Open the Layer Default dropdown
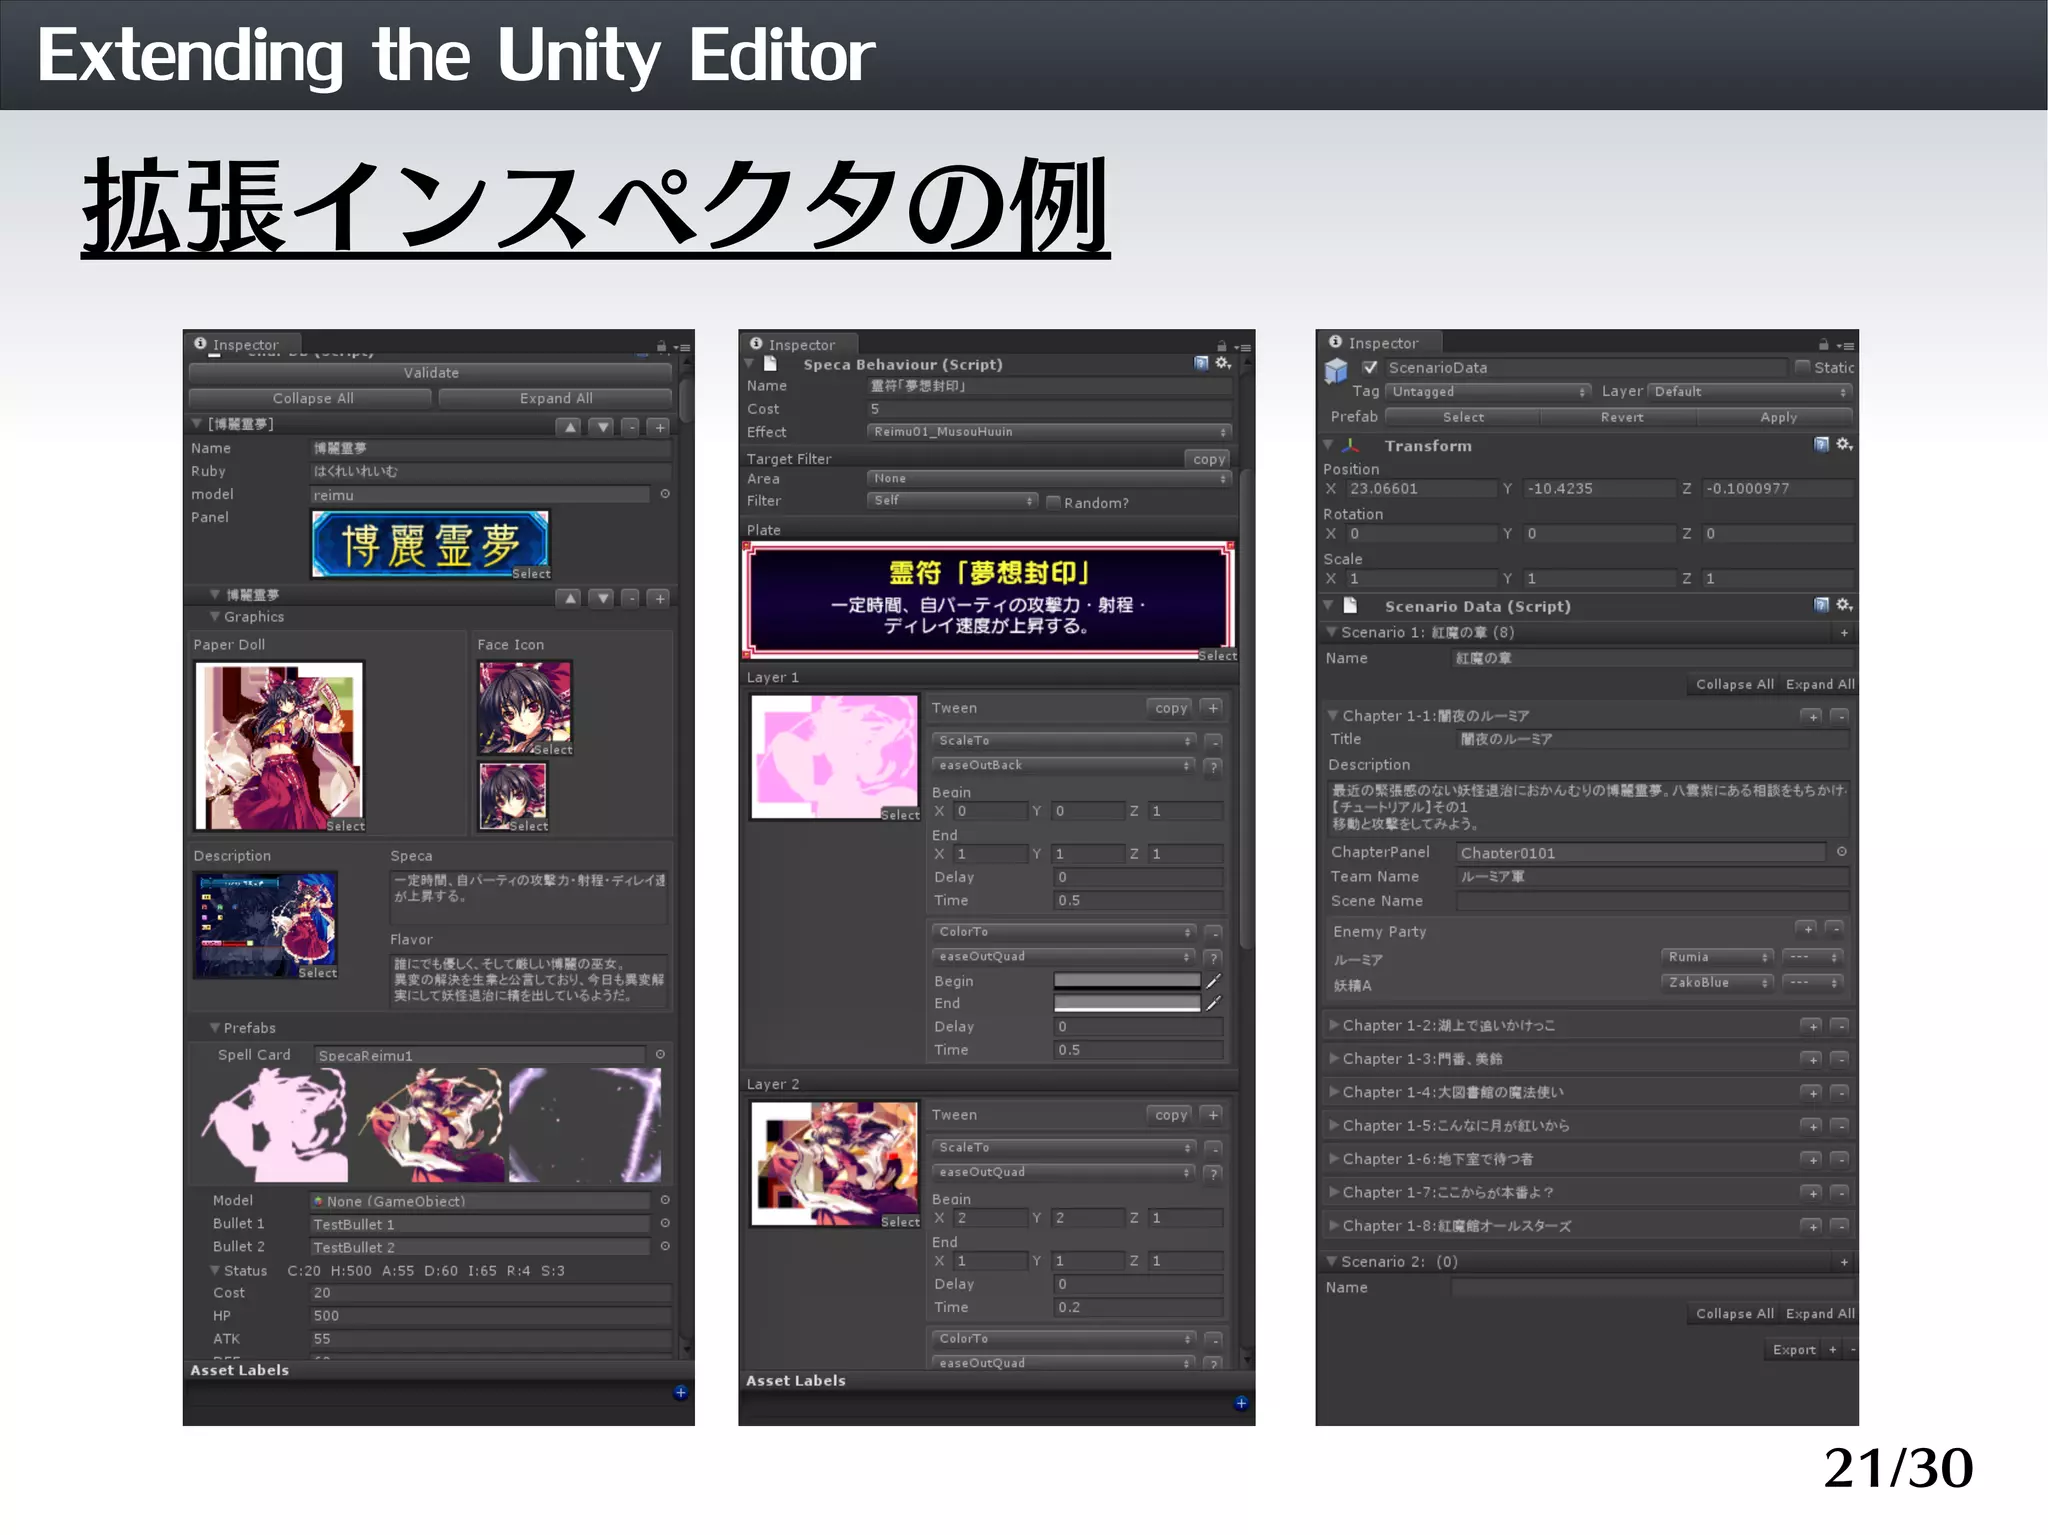The height and width of the screenshot is (1535, 2048). (x=1750, y=392)
